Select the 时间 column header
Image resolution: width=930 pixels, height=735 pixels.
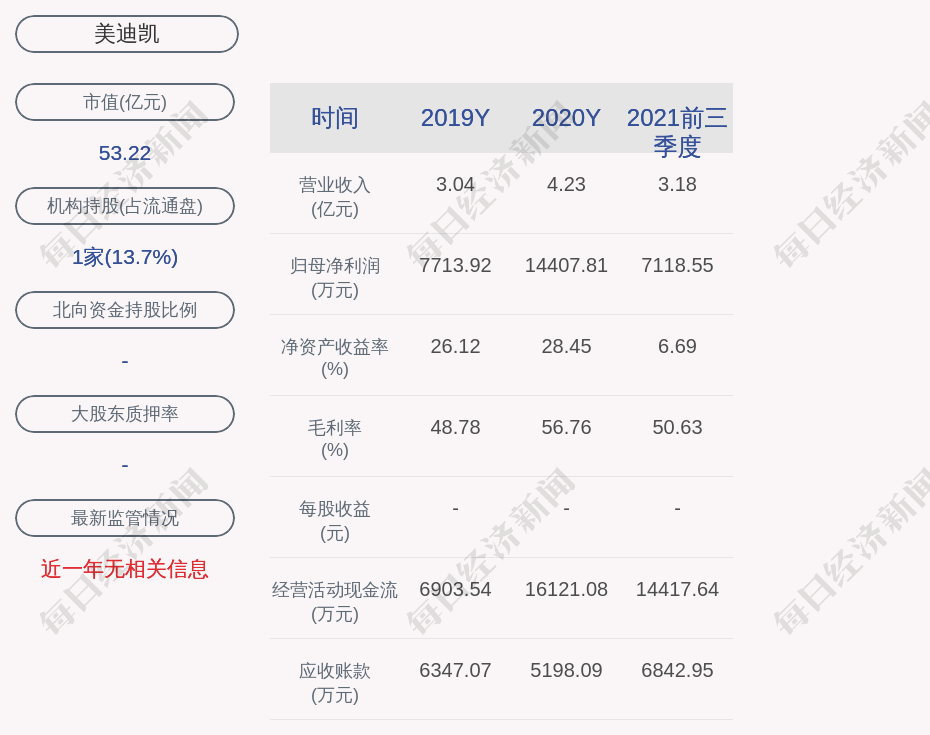pyautogui.click(x=335, y=118)
